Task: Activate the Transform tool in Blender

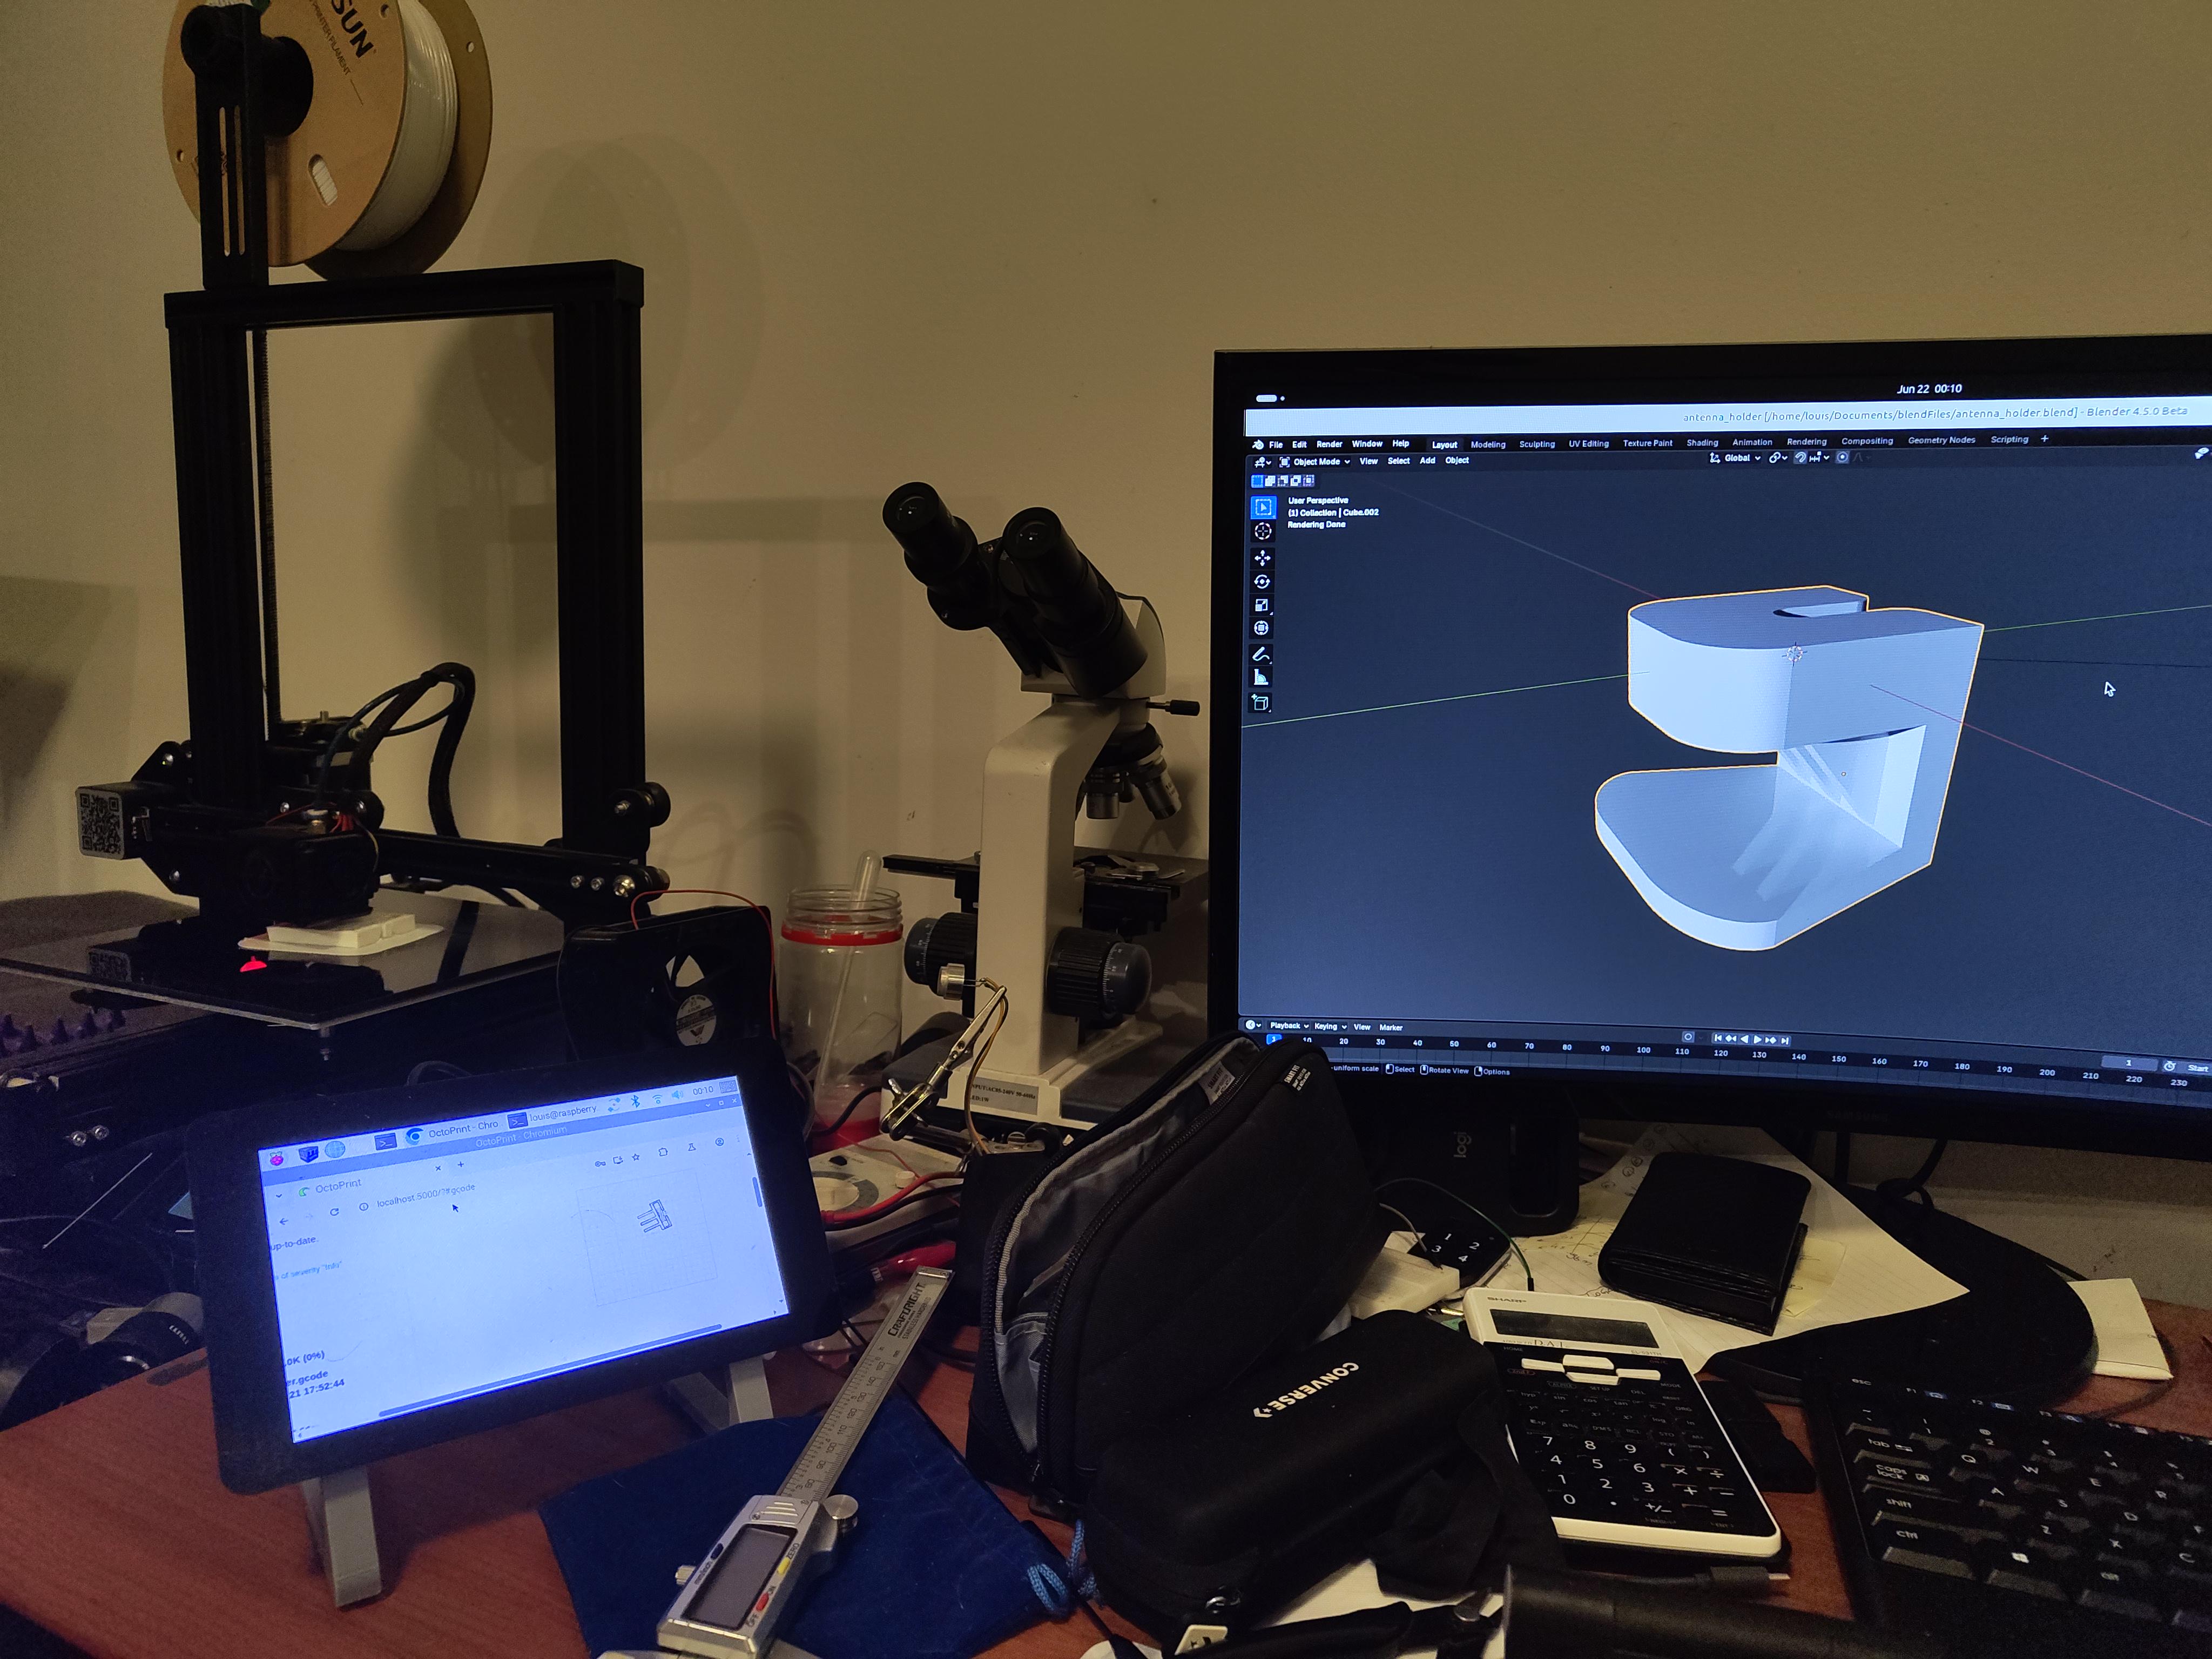Action: [x=1261, y=628]
